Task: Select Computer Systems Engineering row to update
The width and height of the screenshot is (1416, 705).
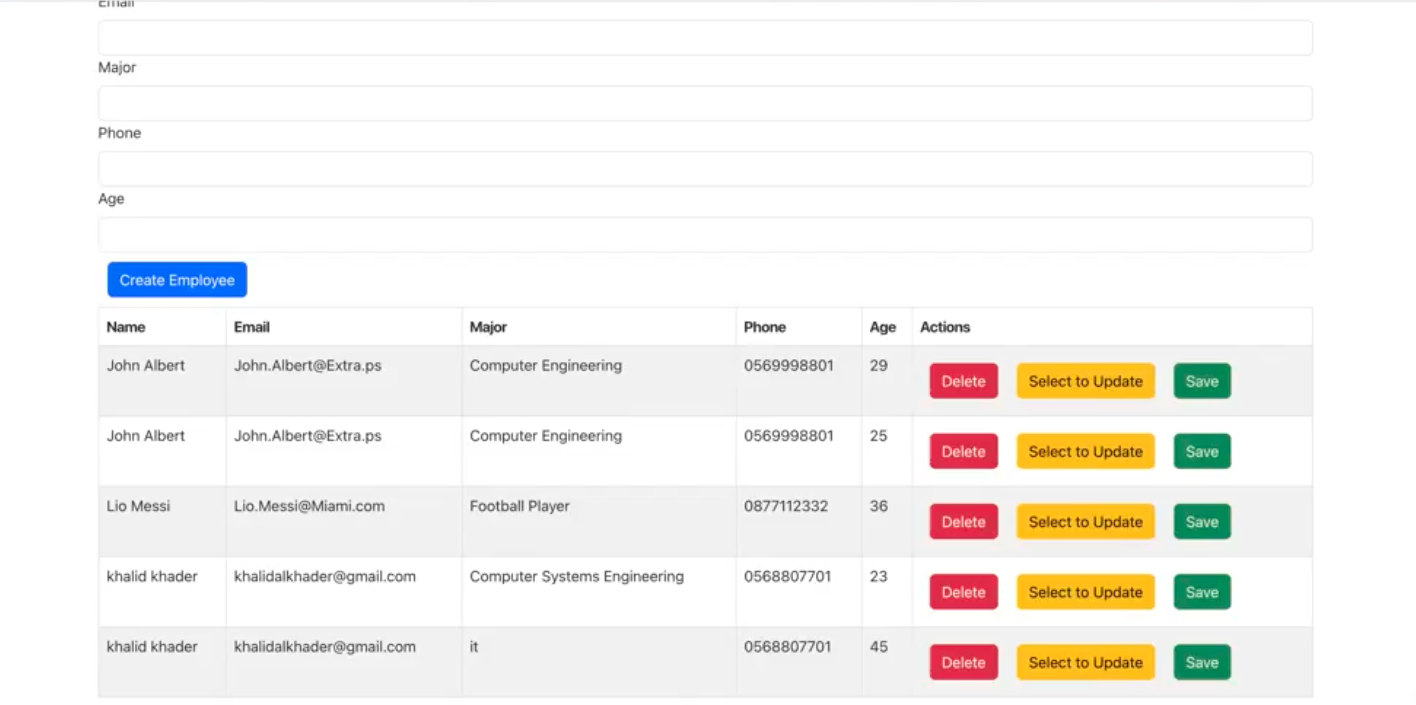Action: click(1086, 592)
